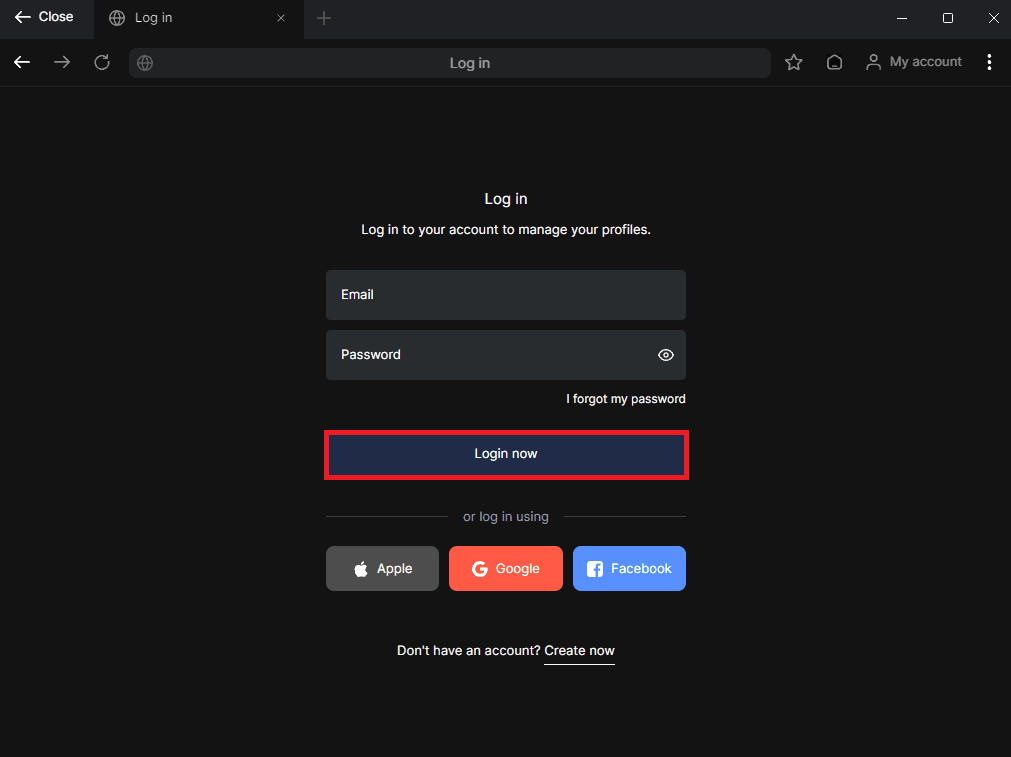Click the Email input field
The width and height of the screenshot is (1011, 757).
(x=506, y=294)
